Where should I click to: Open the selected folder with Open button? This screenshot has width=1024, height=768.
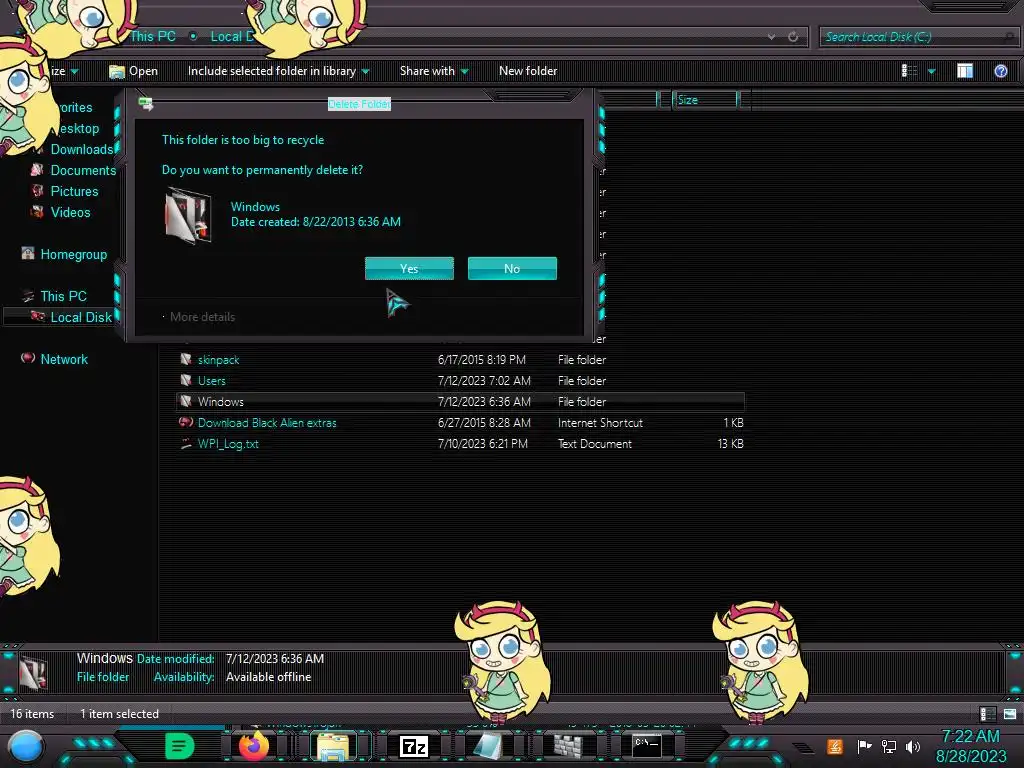coord(134,71)
